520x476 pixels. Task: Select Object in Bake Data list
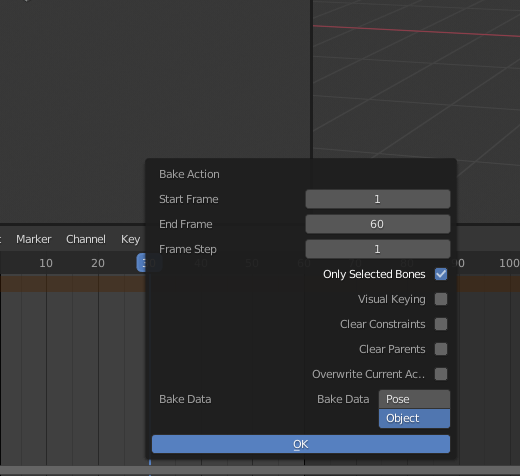click(x=414, y=418)
